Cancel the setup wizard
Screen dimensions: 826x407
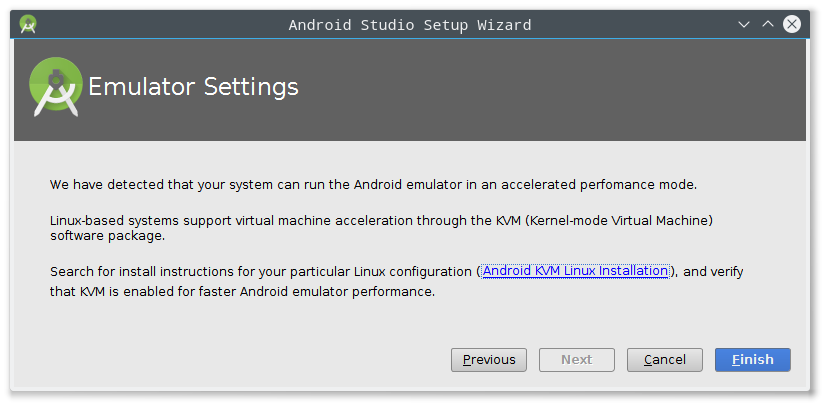665,360
